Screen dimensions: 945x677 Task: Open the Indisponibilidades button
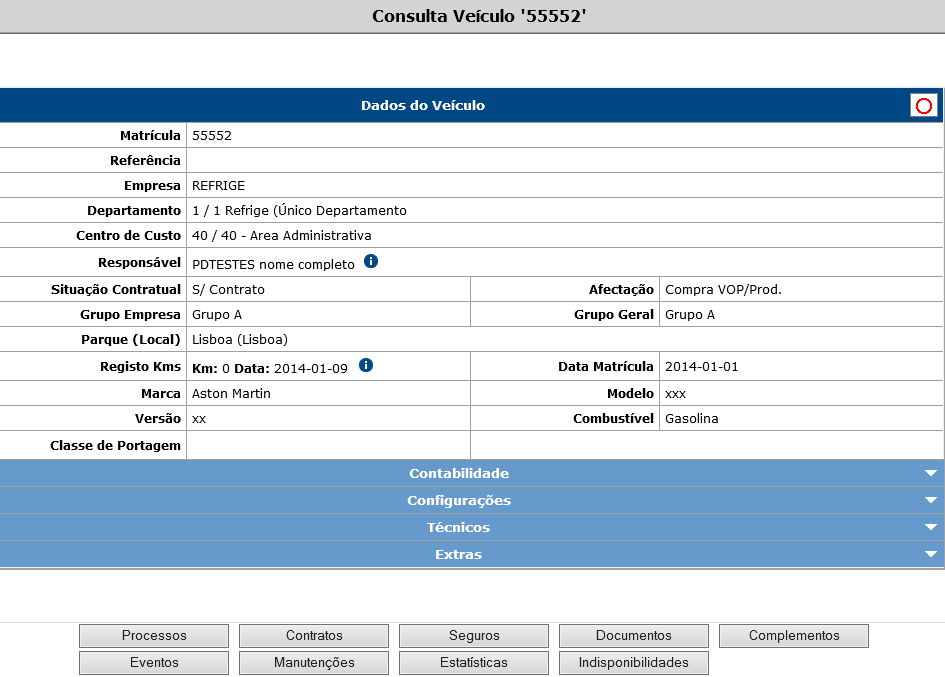[634, 663]
